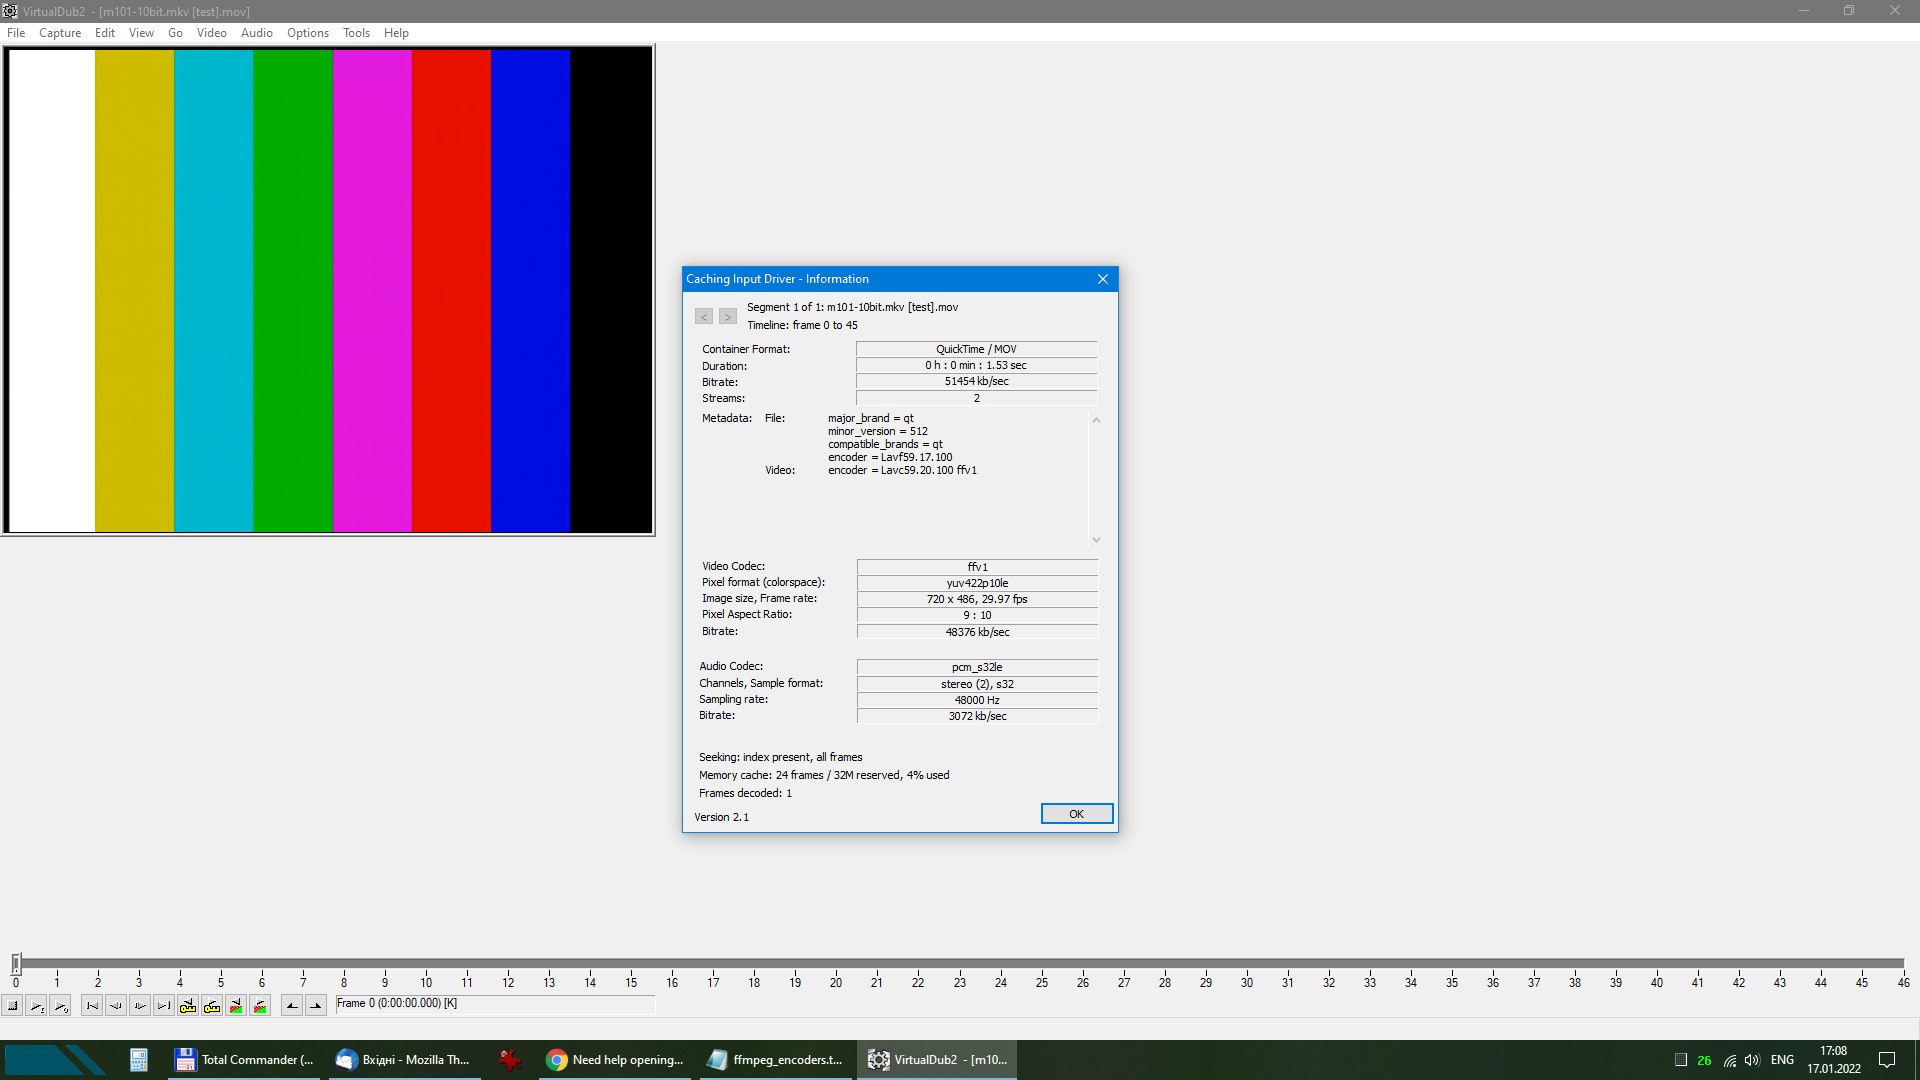Click the 'encoder = Lavc59.20.100 ffv1' metadata line
This screenshot has width=1920, height=1080.
(x=902, y=470)
